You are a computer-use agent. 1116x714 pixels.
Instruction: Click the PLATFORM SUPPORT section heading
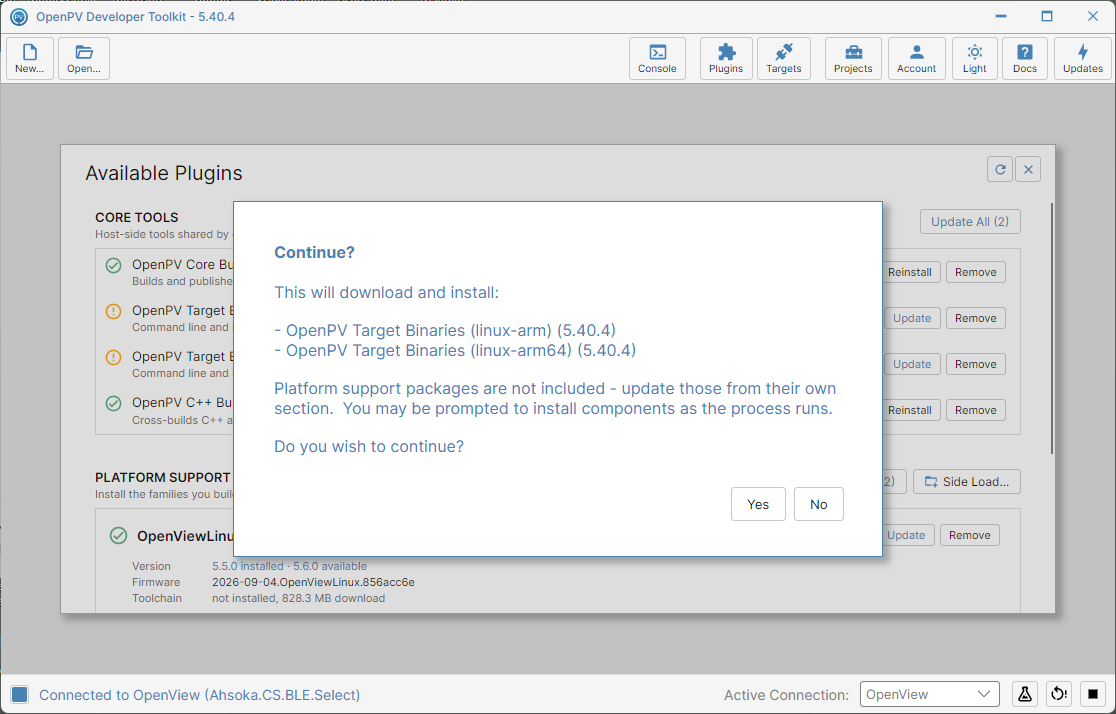tap(162, 477)
